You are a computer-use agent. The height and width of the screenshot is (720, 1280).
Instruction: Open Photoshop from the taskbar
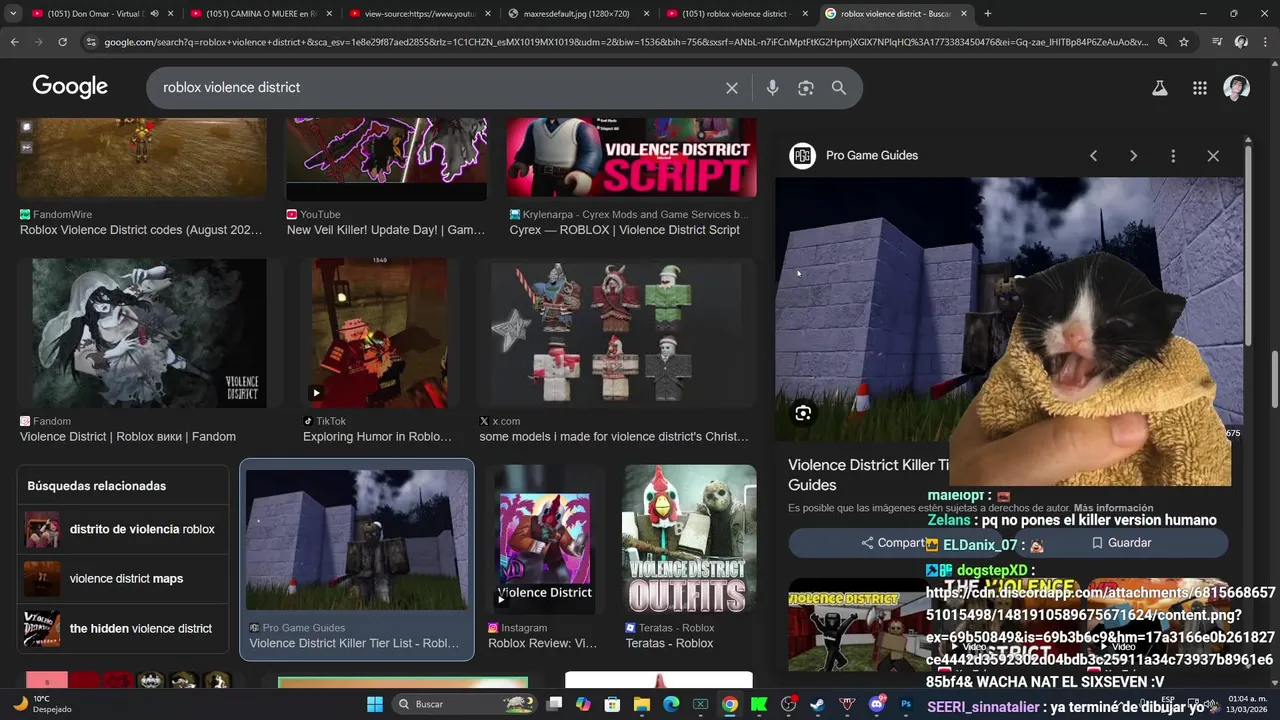tap(906, 704)
